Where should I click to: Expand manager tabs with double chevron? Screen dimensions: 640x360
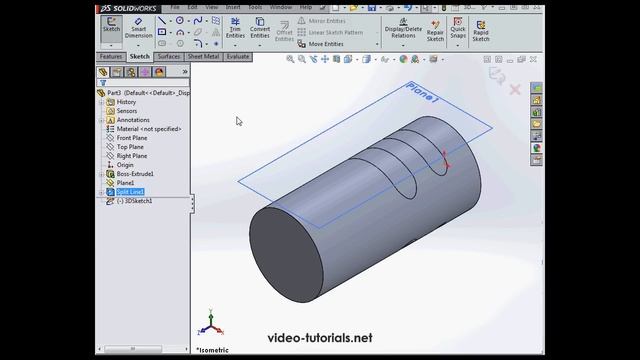(x=185, y=72)
